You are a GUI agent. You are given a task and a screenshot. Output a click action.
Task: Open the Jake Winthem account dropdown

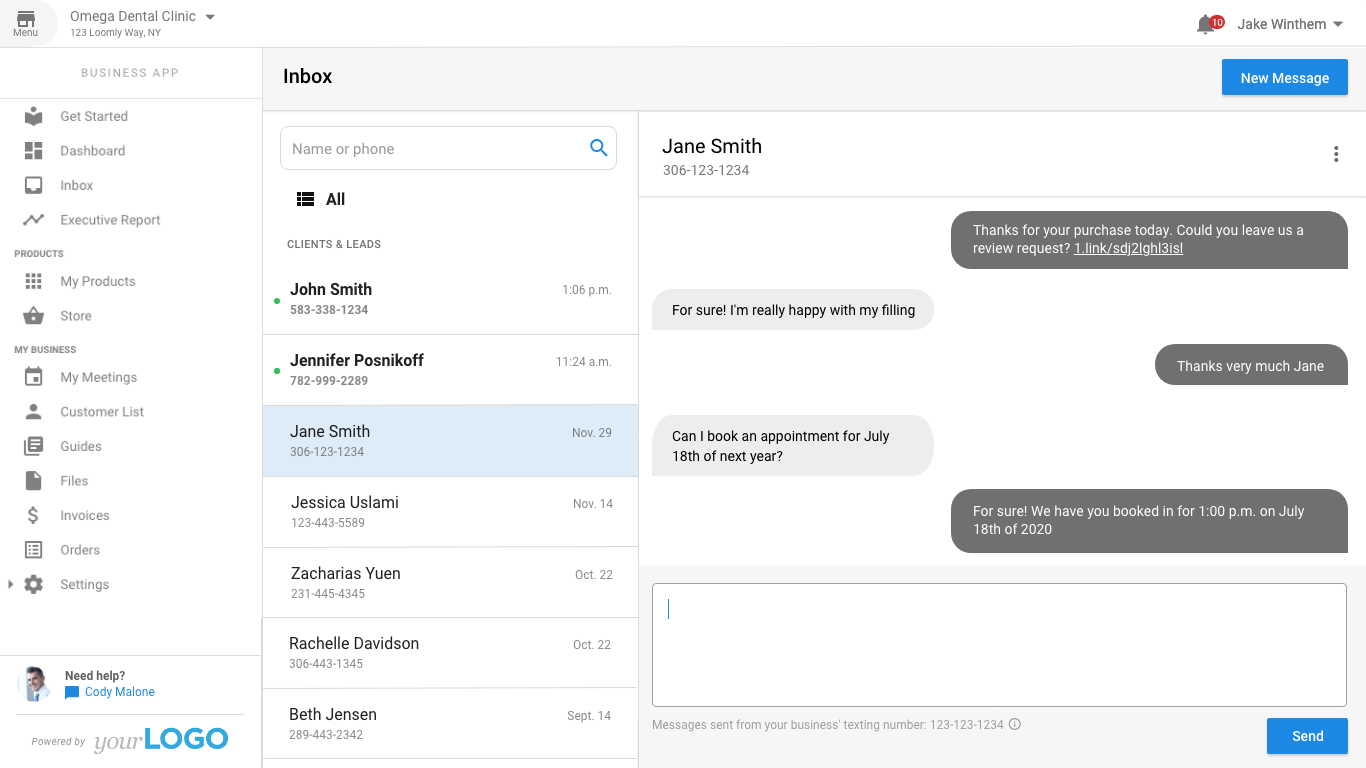(1289, 23)
